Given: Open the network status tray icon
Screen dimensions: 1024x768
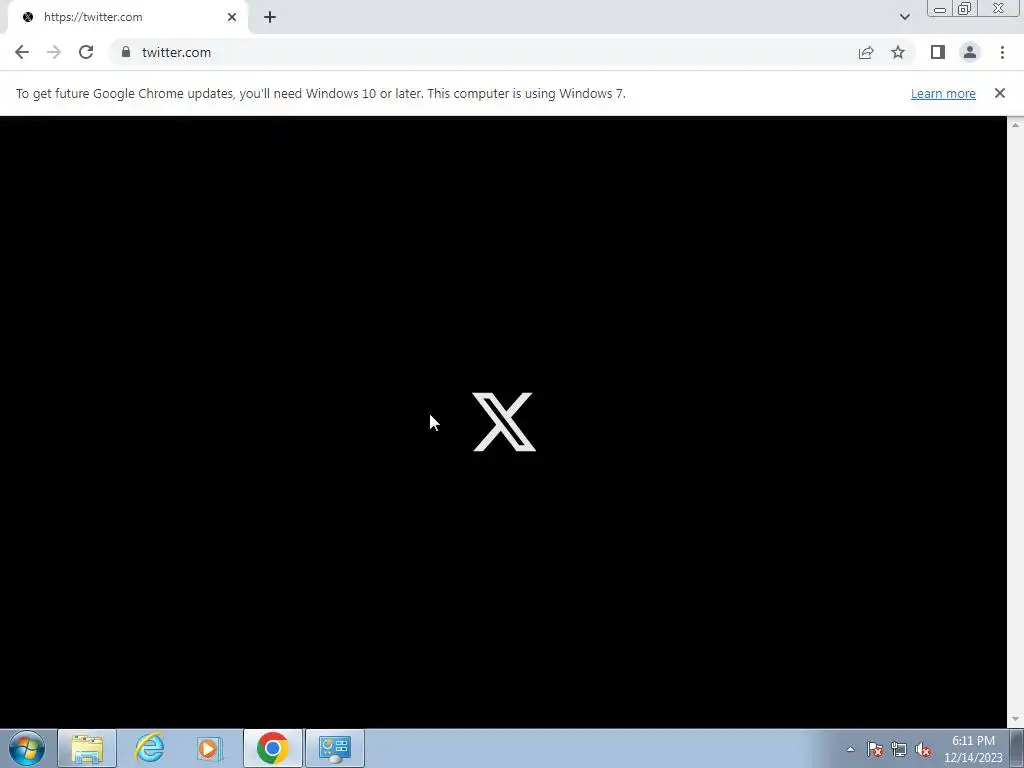Looking at the screenshot, I should (x=899, y=749).
